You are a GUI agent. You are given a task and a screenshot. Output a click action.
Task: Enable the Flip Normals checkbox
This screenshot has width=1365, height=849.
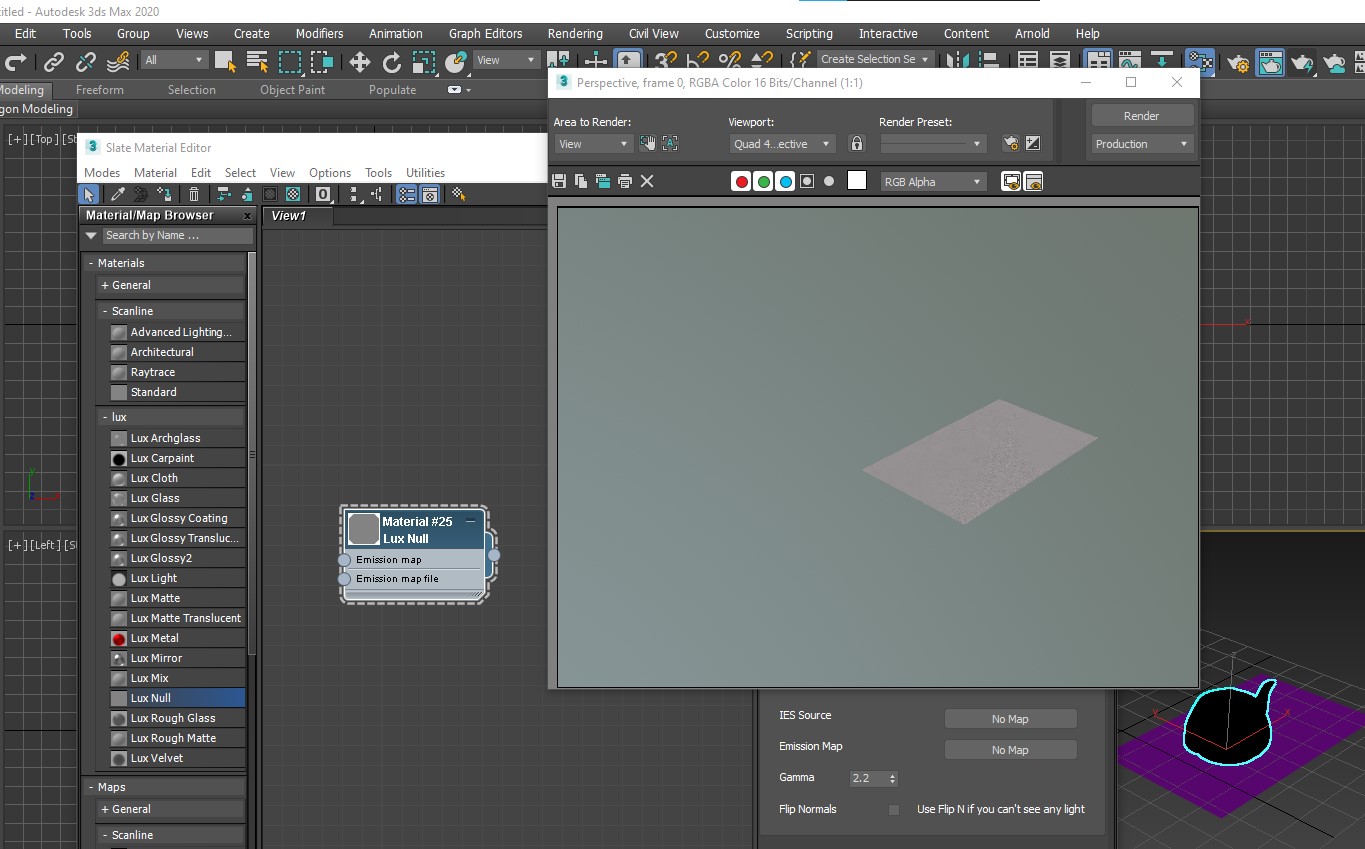pyautogui.click(x=894, y=809)
